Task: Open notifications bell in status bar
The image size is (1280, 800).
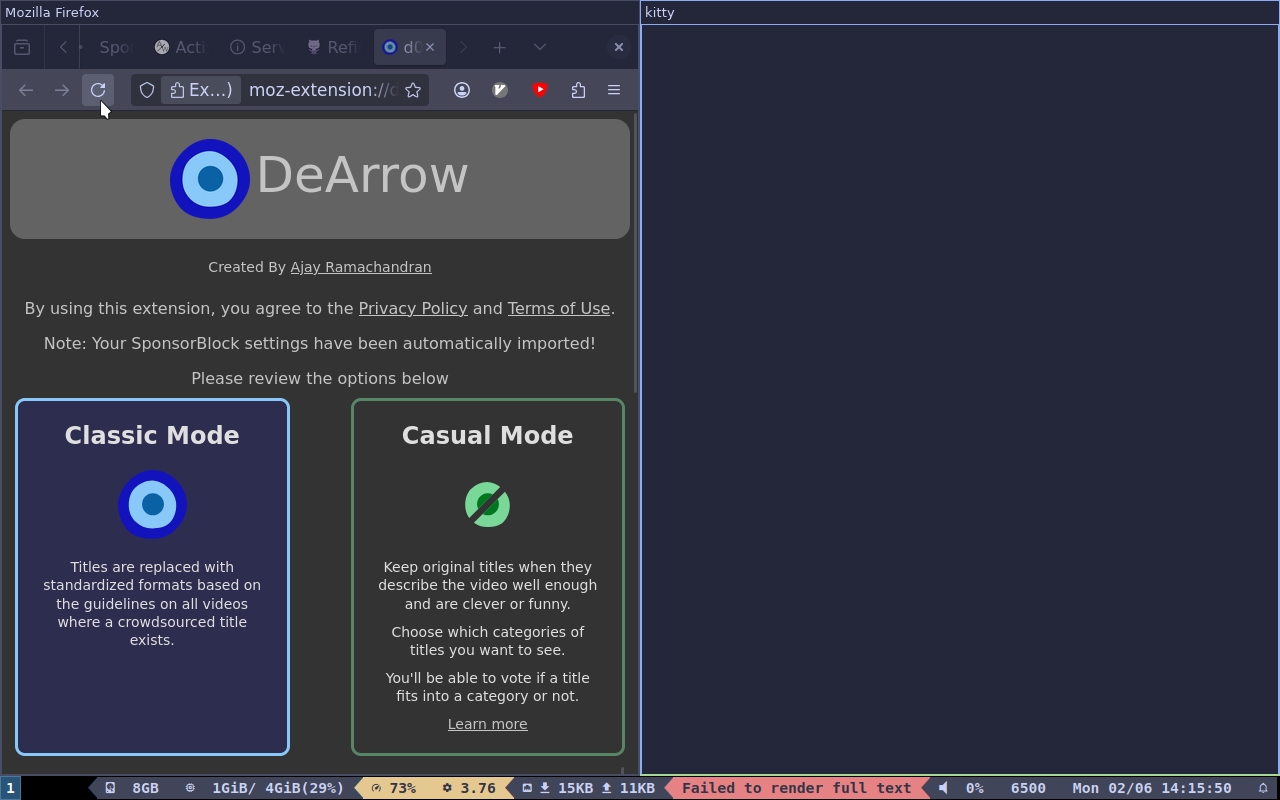Action: (1263, 788)
